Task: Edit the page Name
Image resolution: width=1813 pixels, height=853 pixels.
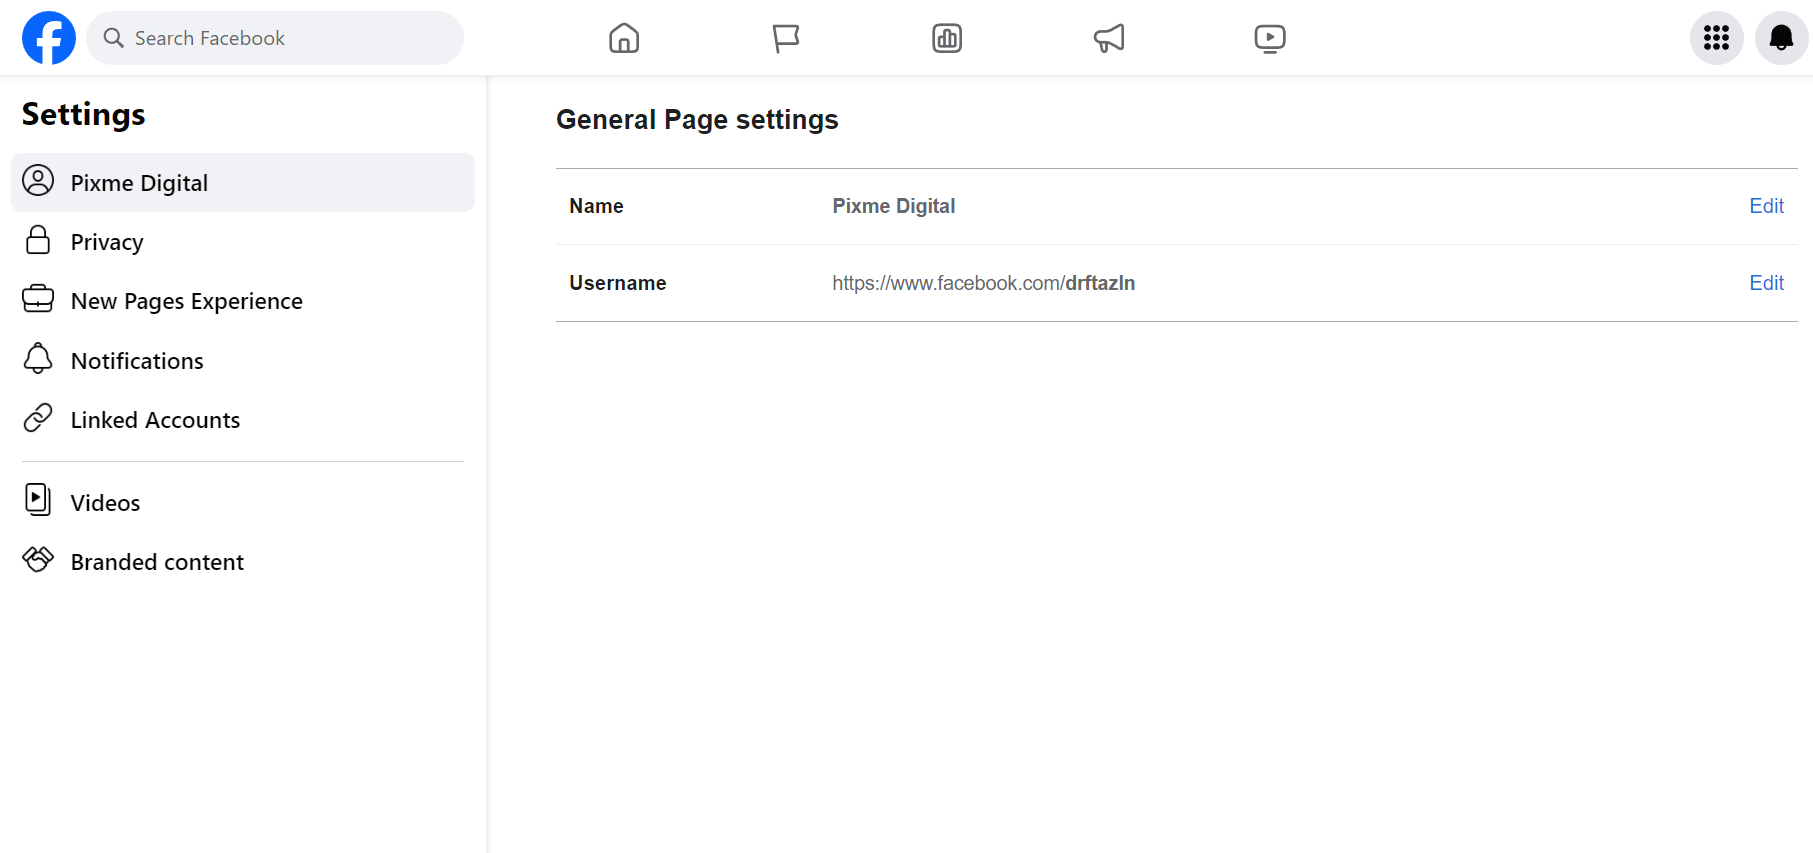Action: coord(1766,206)
